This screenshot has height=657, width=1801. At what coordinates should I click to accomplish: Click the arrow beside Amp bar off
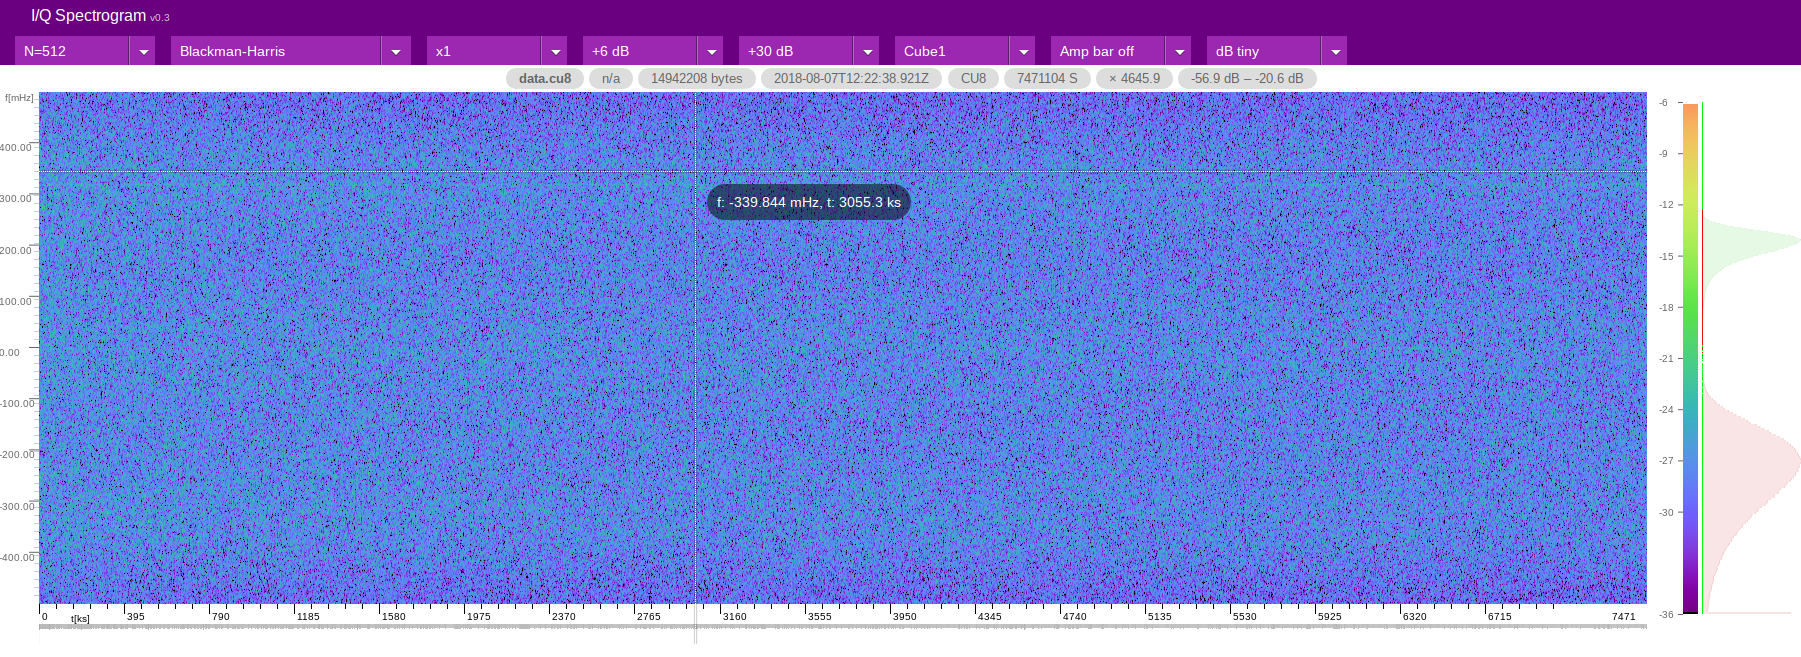pos(1179,51)
